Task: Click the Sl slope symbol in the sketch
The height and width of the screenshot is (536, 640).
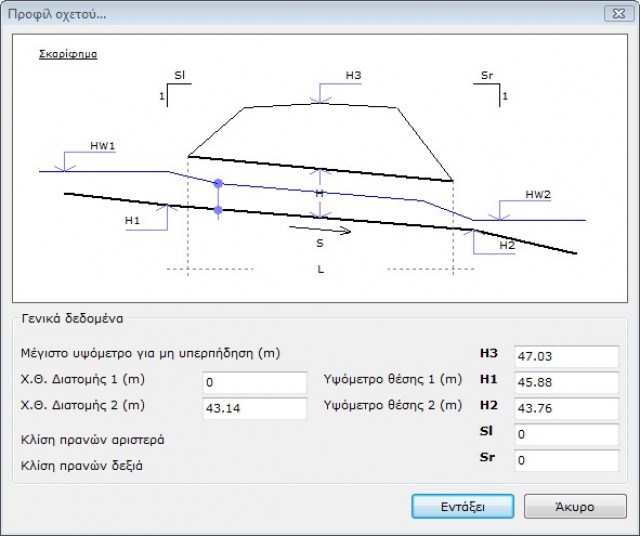Action: pyautogui.click(x=177, y=75)
